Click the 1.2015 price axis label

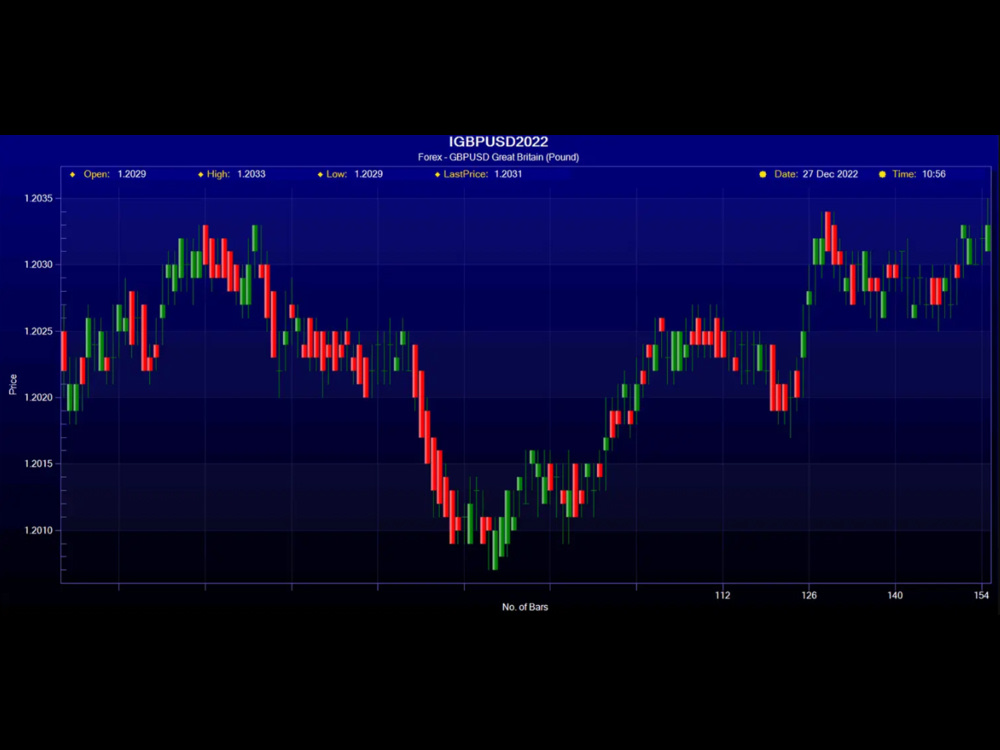coord(38,464)
